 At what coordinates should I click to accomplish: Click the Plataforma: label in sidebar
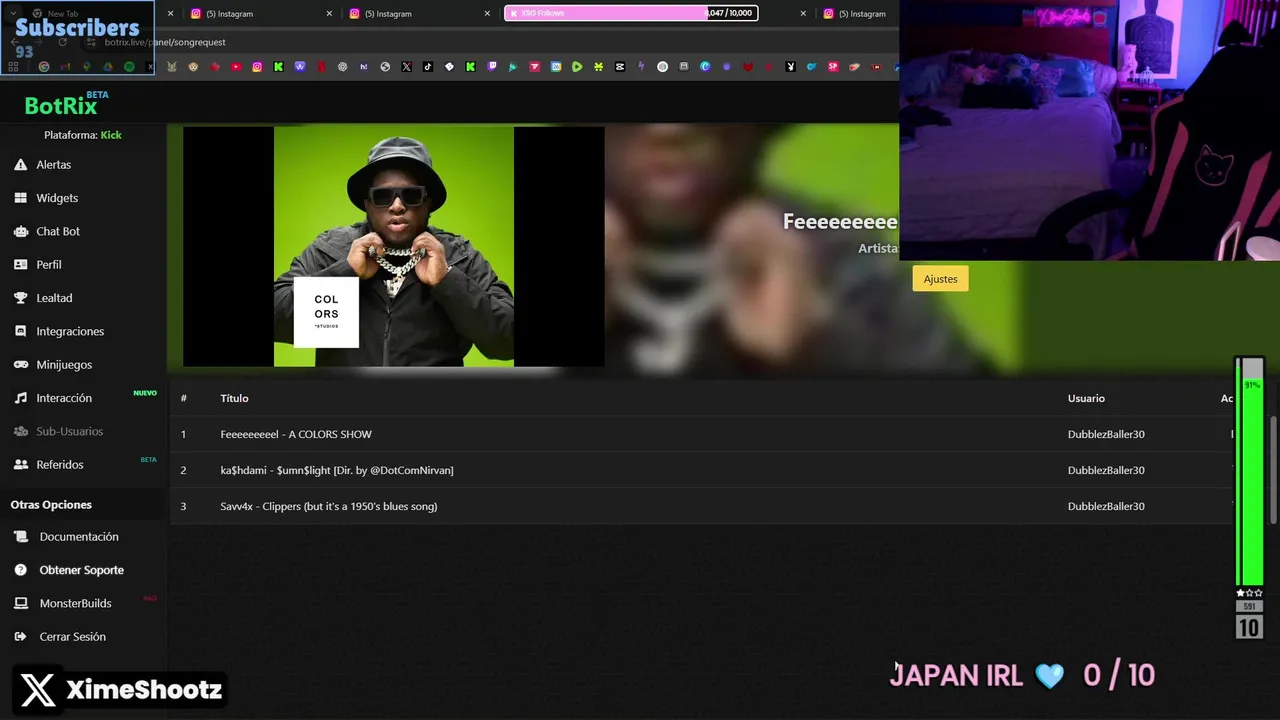pyautogui.click(x=71, y=135)
